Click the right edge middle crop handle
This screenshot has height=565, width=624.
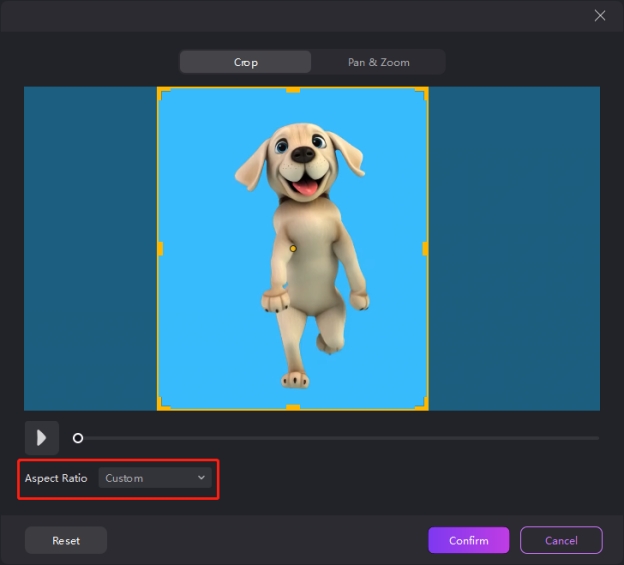pyautogui.click(x=427, y=248)
